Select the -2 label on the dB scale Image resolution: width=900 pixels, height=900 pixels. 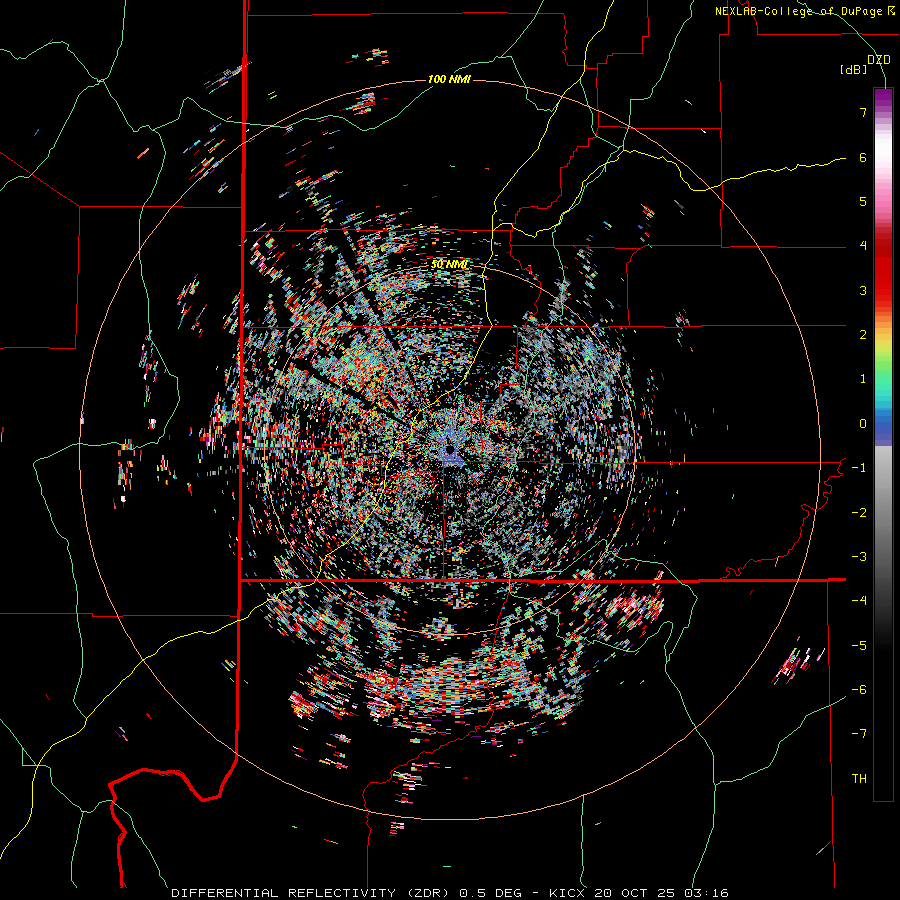pyautogui.click(x=859, y=513)
